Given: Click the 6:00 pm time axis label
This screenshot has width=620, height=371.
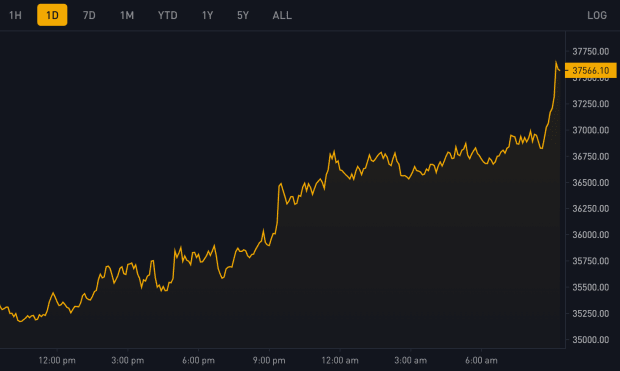Looking at the screenshot, I should [198, 360].
